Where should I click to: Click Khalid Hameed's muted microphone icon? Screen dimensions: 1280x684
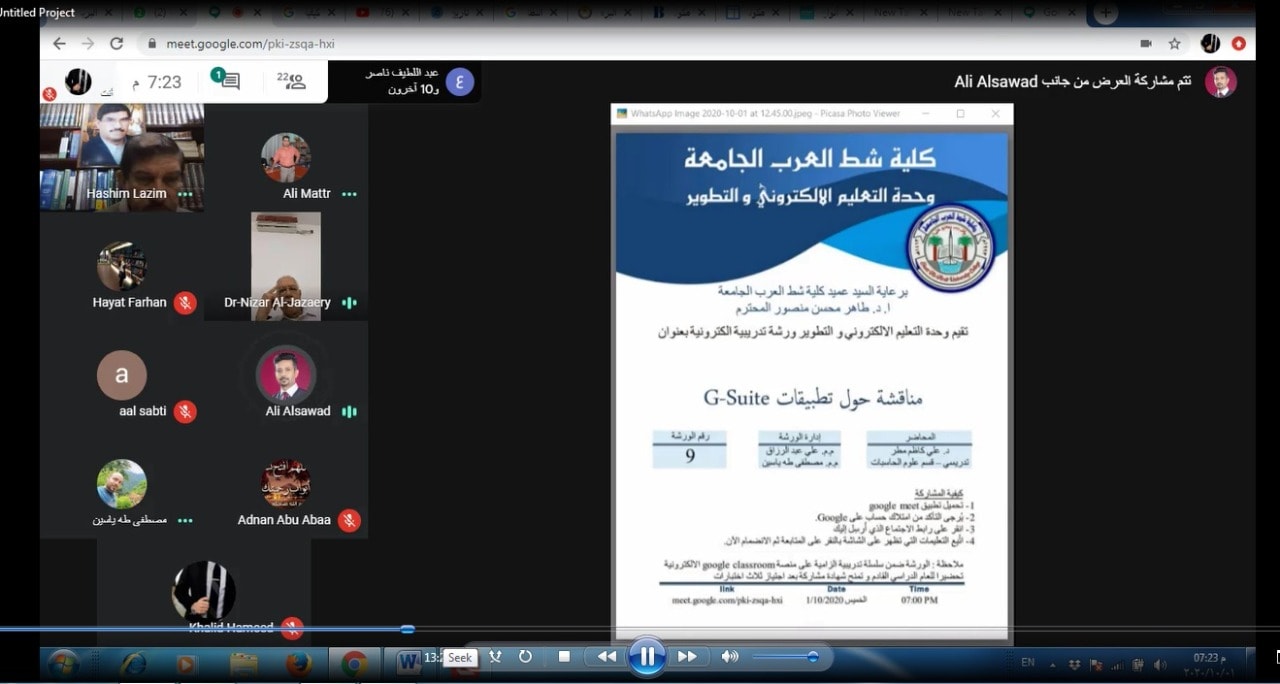[x=292, y=628]
